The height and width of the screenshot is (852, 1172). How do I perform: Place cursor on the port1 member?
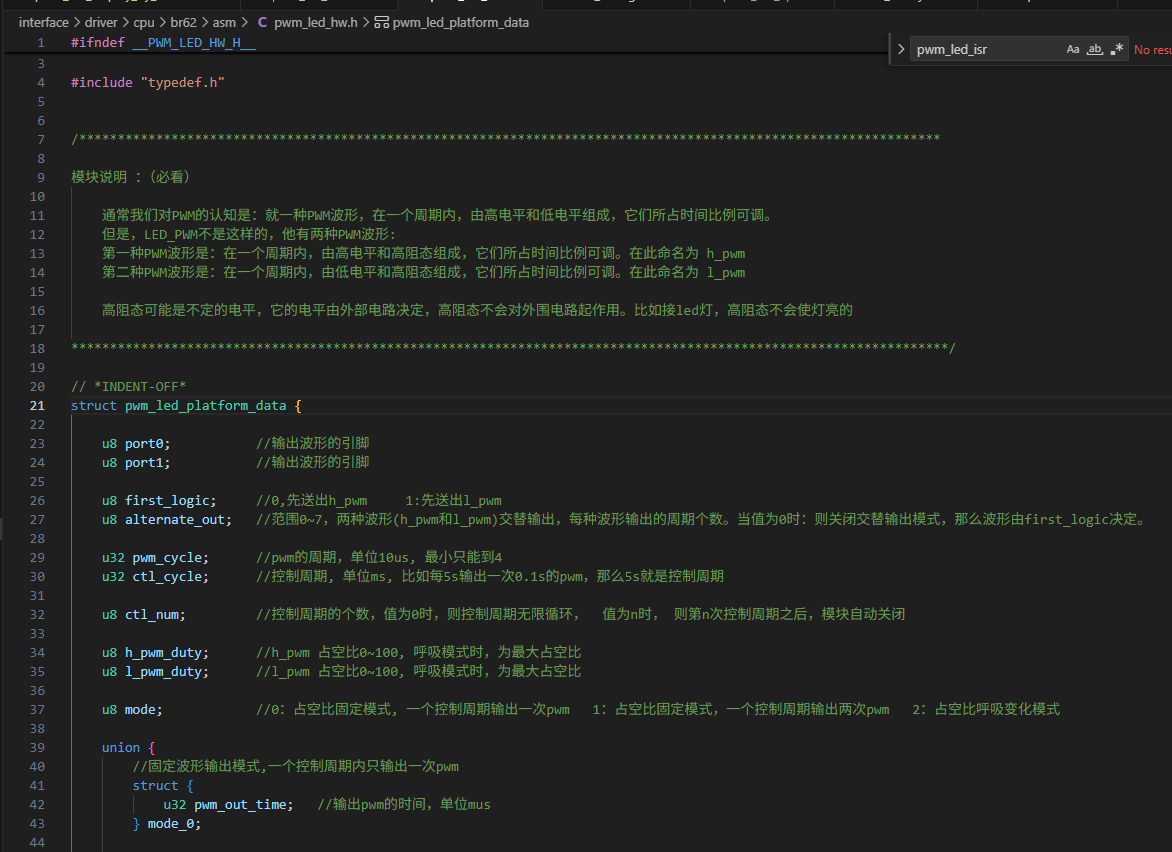click(145, 463)
